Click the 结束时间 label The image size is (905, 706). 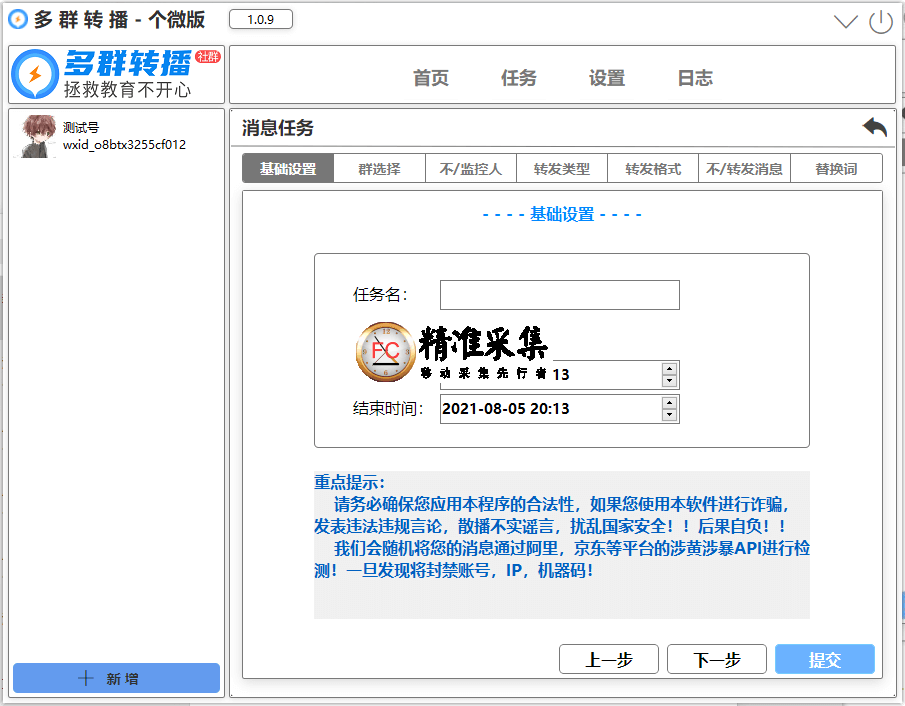coord(388,409)
